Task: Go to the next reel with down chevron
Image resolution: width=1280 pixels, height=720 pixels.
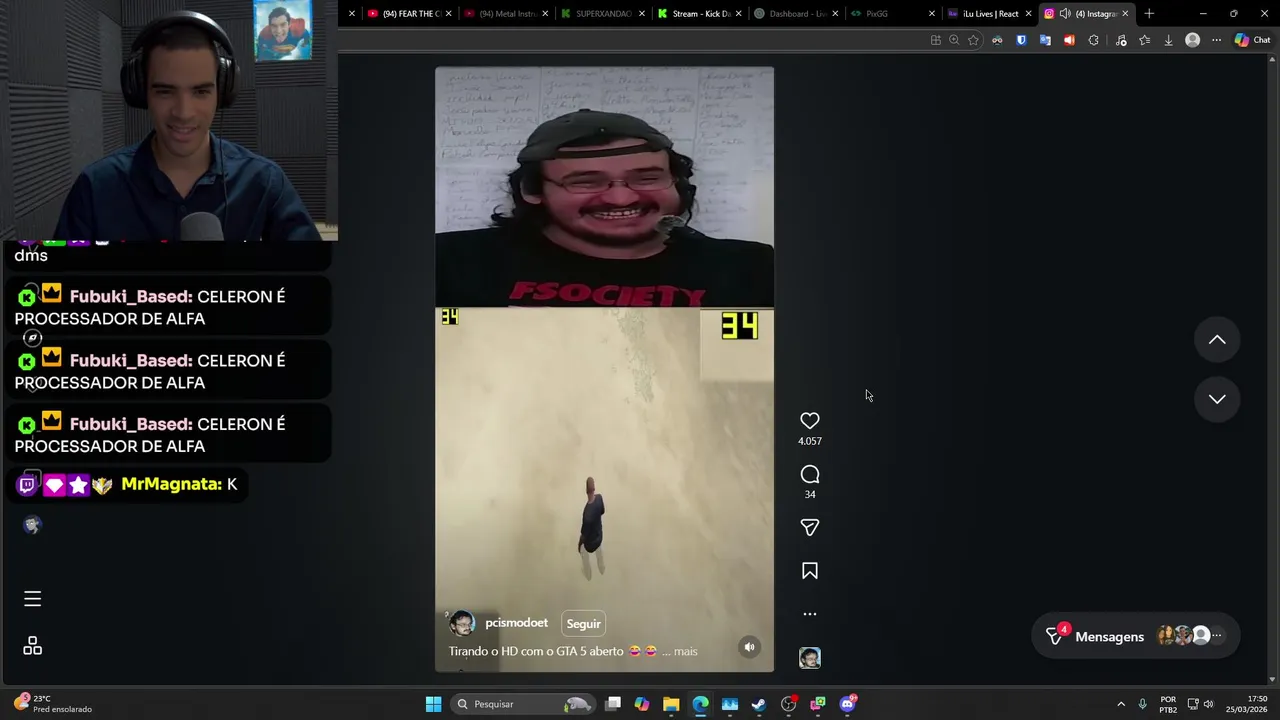Action: click(1217, 399)
